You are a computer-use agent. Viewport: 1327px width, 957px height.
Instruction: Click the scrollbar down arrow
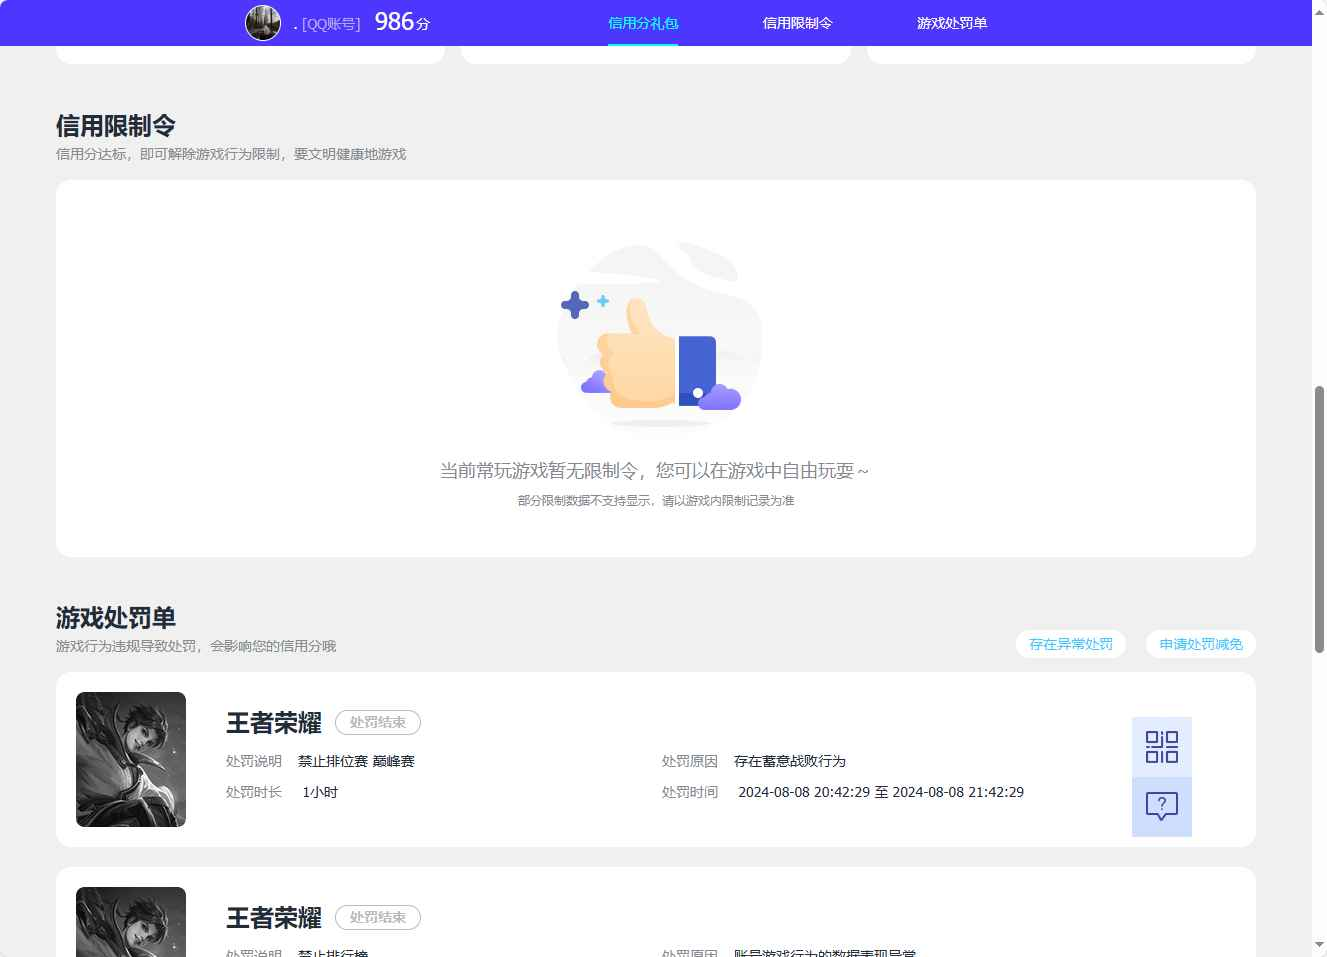click(x=1319, y=945)
